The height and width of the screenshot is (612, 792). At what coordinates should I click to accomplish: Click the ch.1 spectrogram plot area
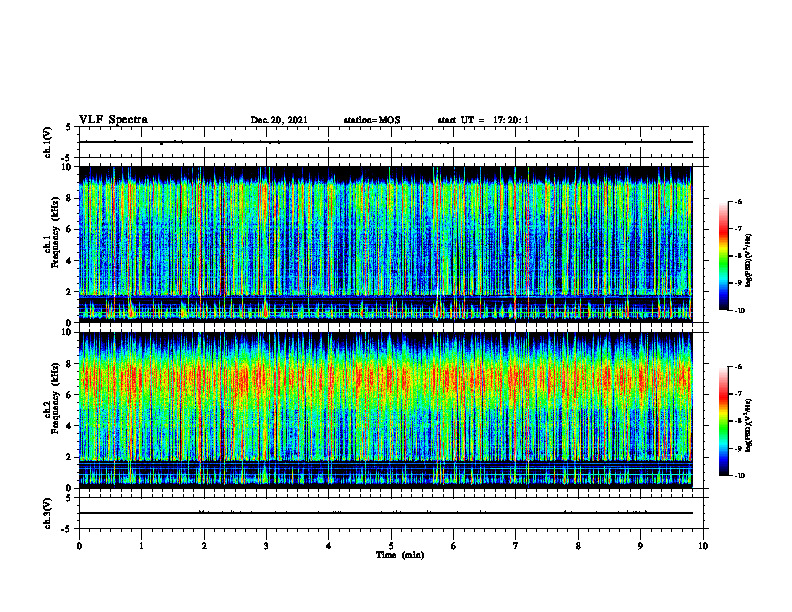[385, 244]
